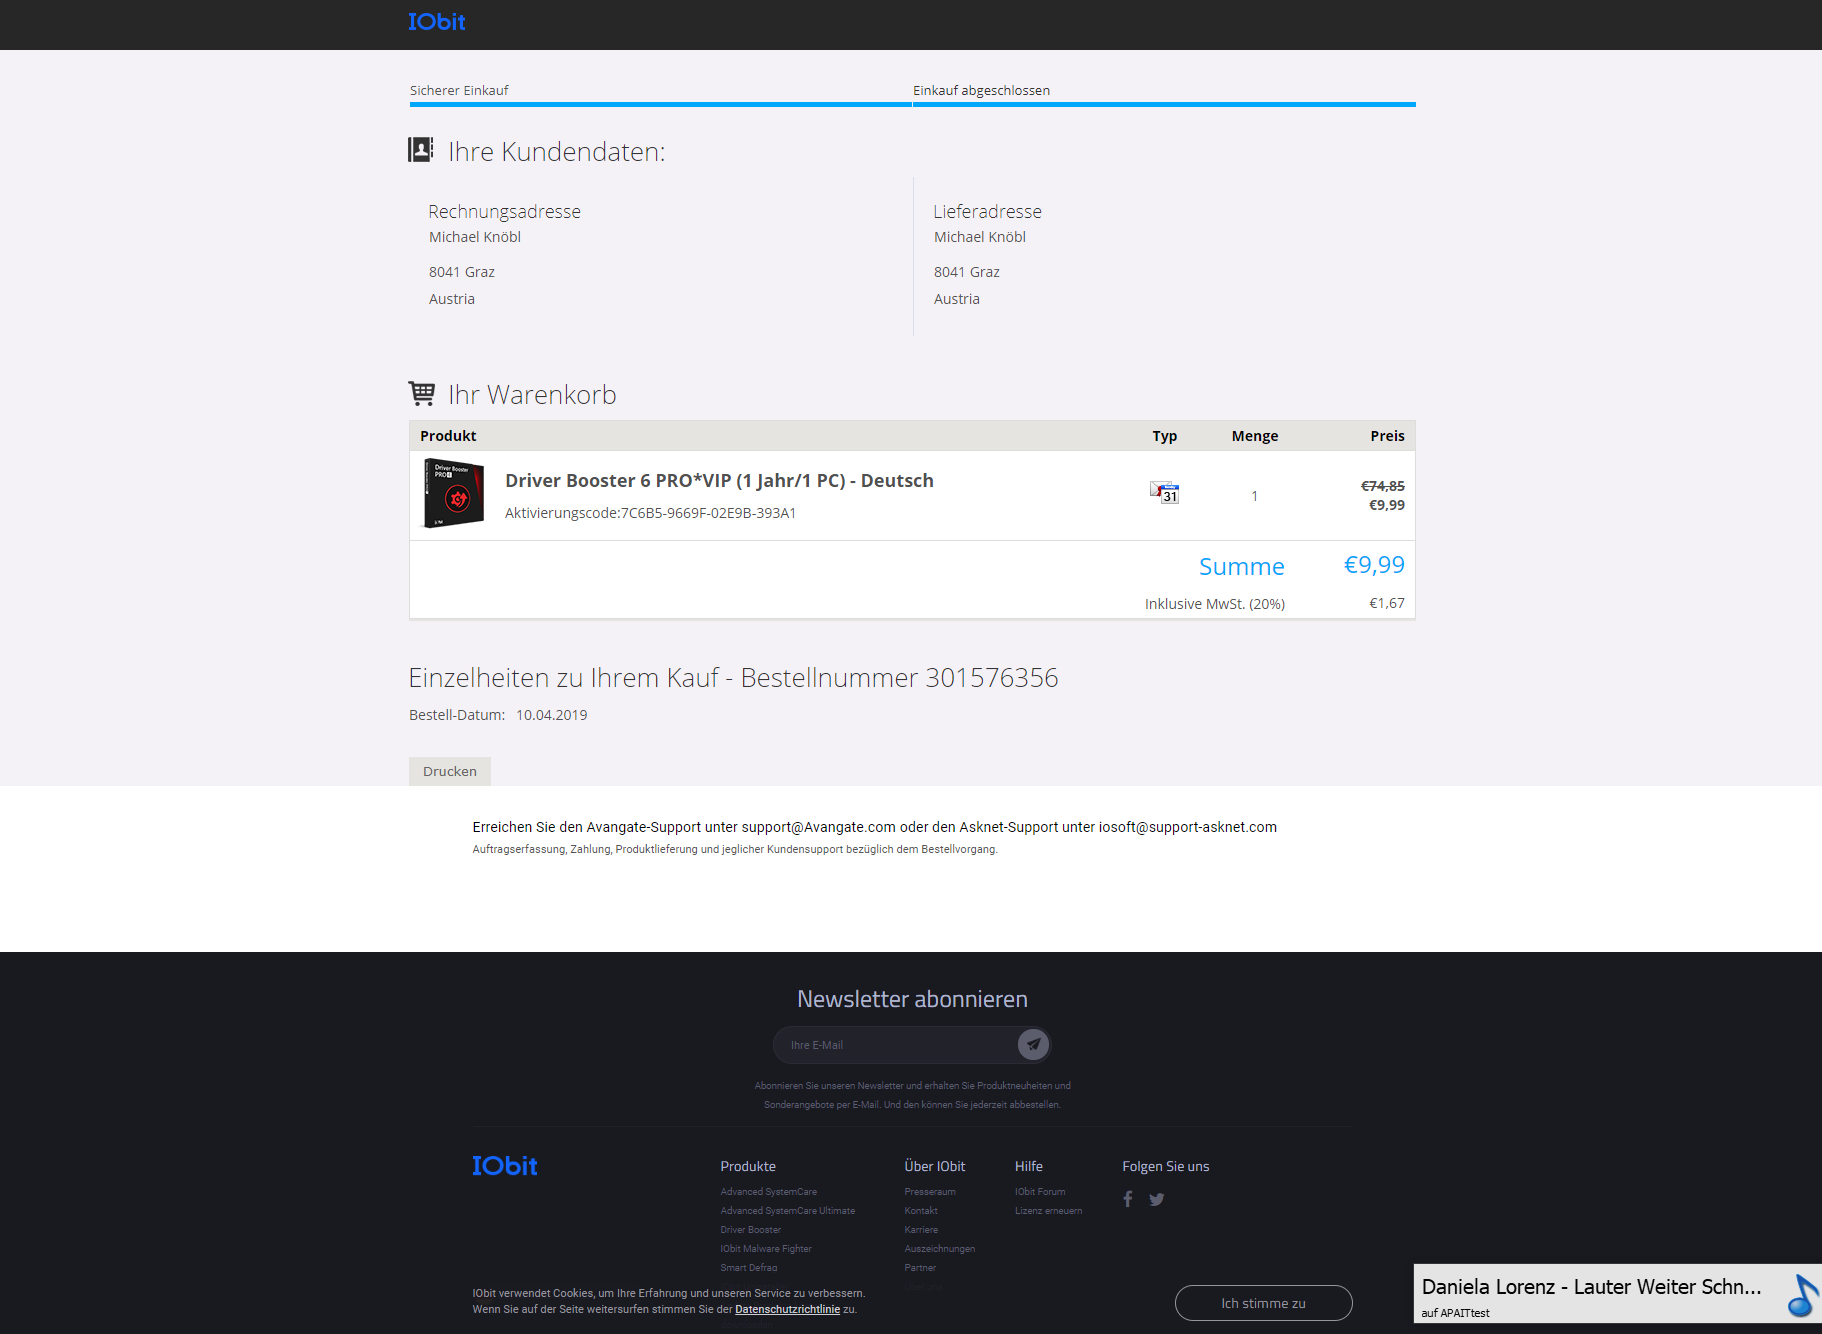The image size is (1822, 1334).
Task: Click the Typ column header
Action: [1165, 436]
